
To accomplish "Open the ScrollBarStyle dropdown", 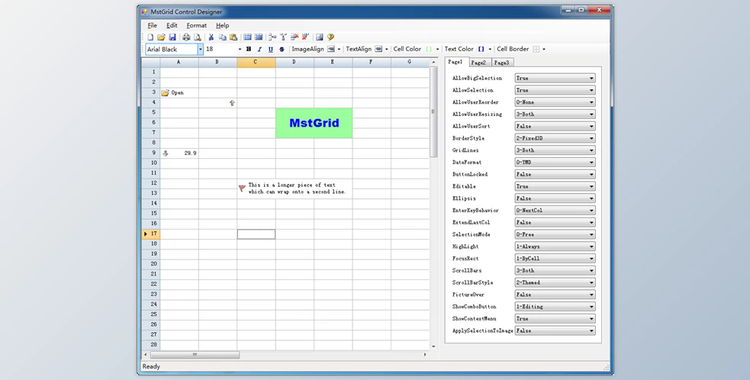I will click(x=555, y=282).
